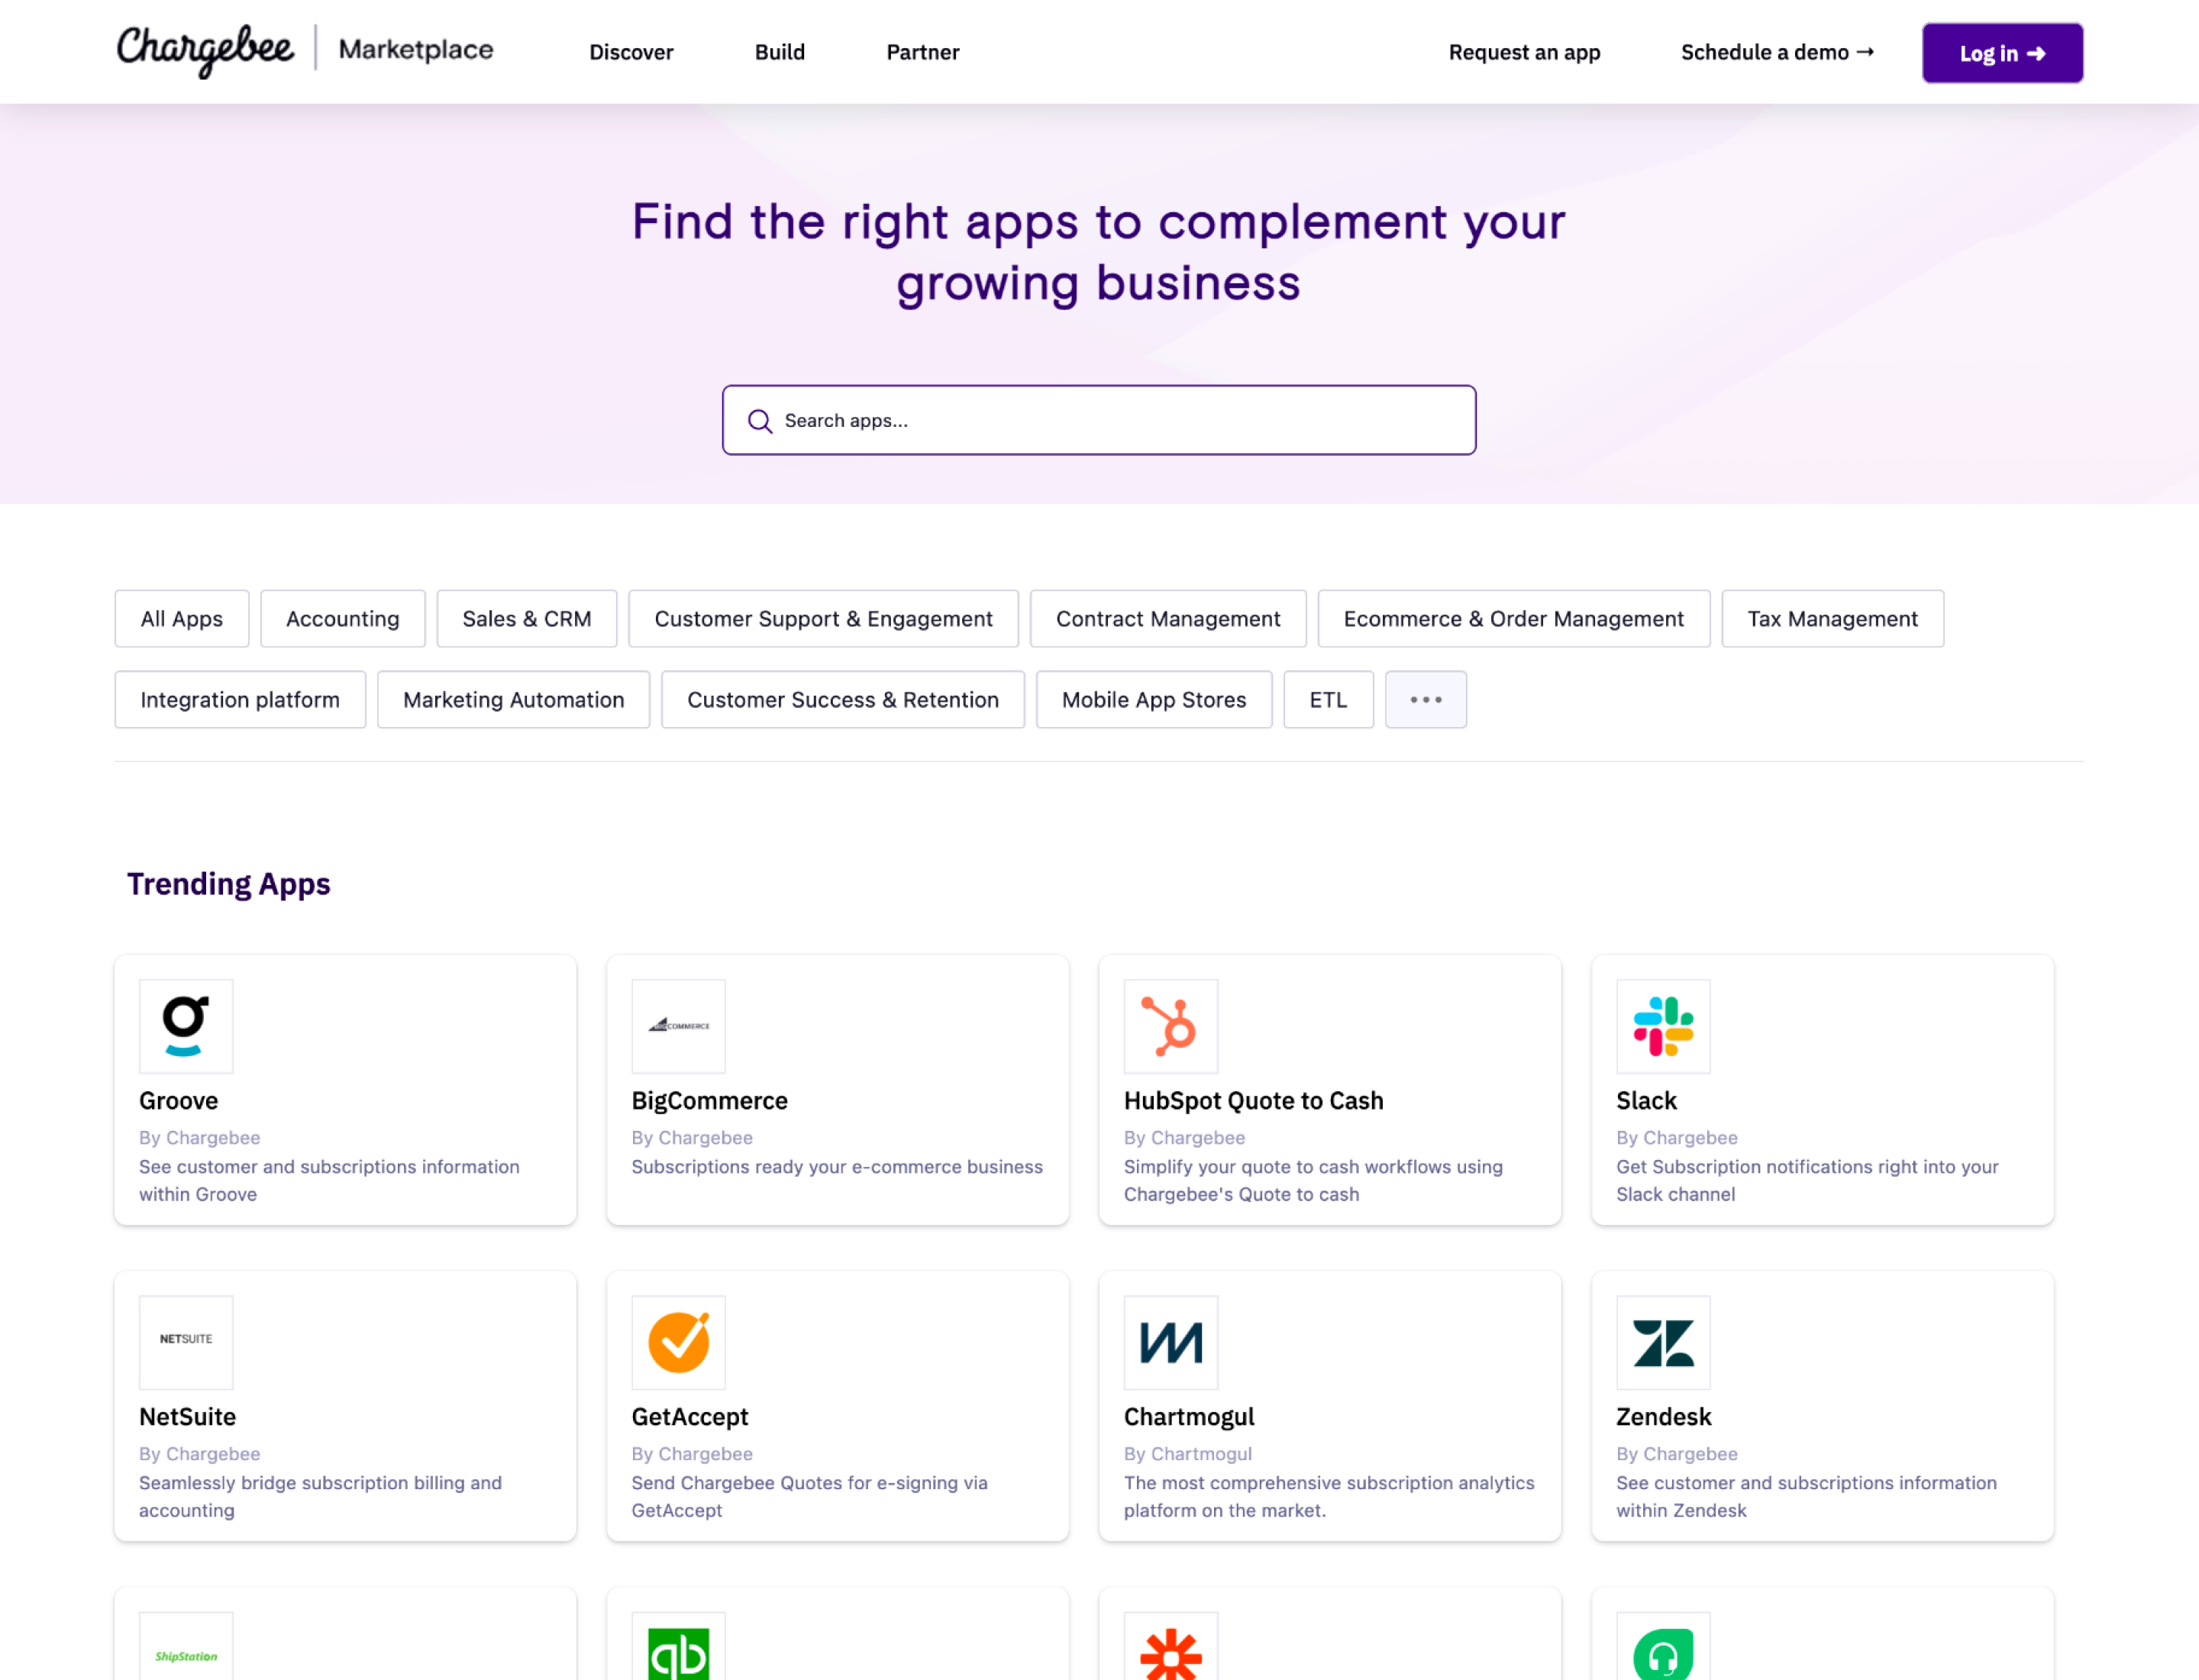The height and width of the screenshot is (1680, 2199).
Task: Open the Discover navigation menu
Action: pos(631,52)
